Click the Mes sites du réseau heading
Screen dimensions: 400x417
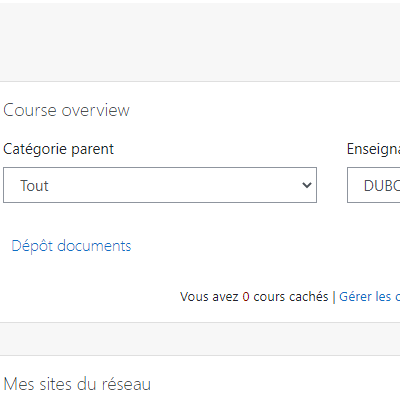coord(77,384)
